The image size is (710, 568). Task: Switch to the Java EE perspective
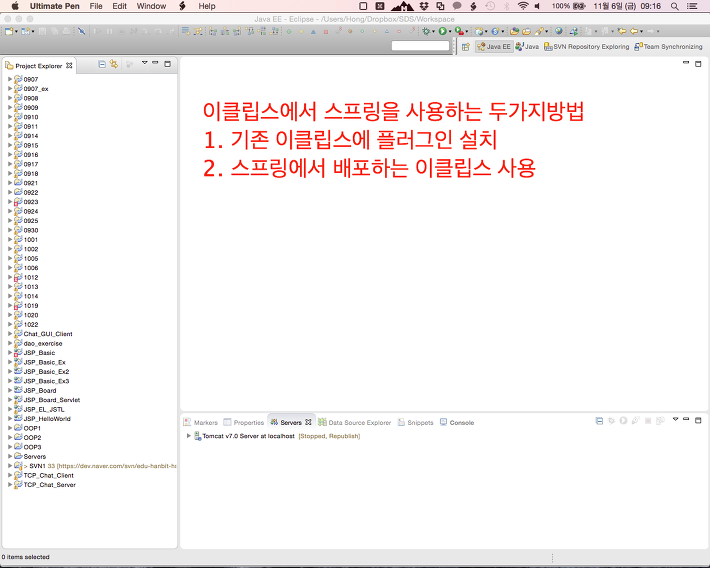tap(494, 47)
